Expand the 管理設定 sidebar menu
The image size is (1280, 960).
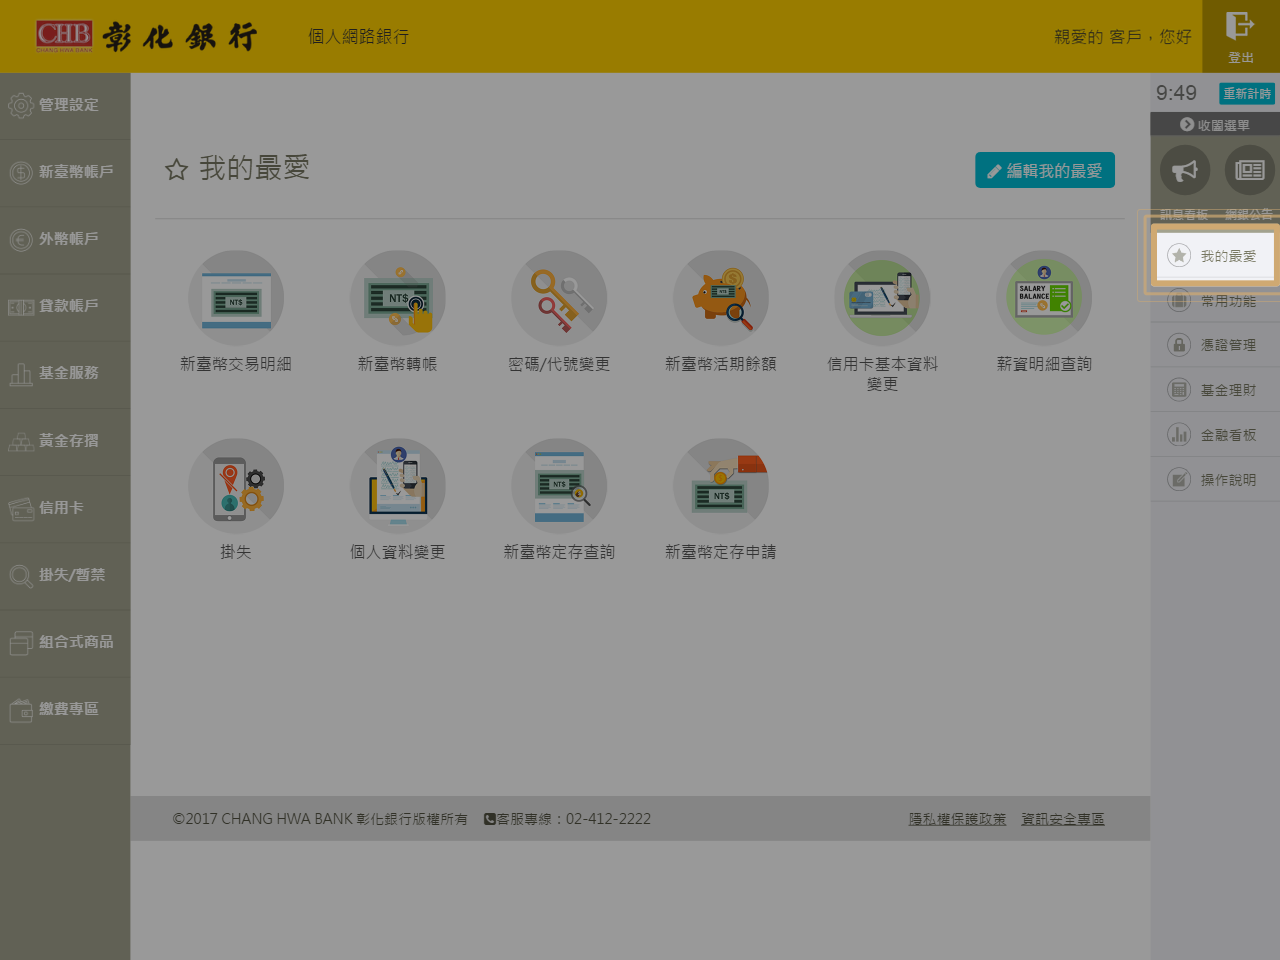click(65, 105)
